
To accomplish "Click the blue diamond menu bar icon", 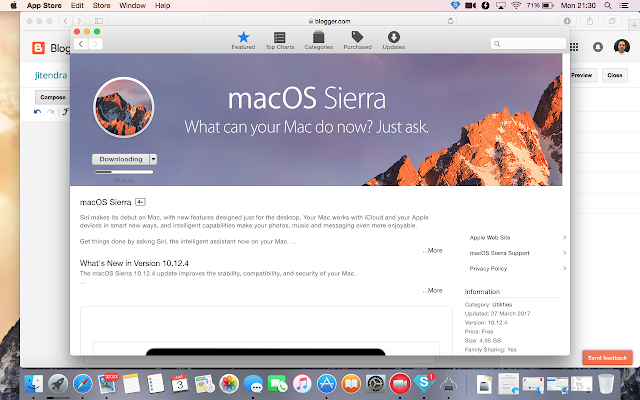I will pos(455,5).
